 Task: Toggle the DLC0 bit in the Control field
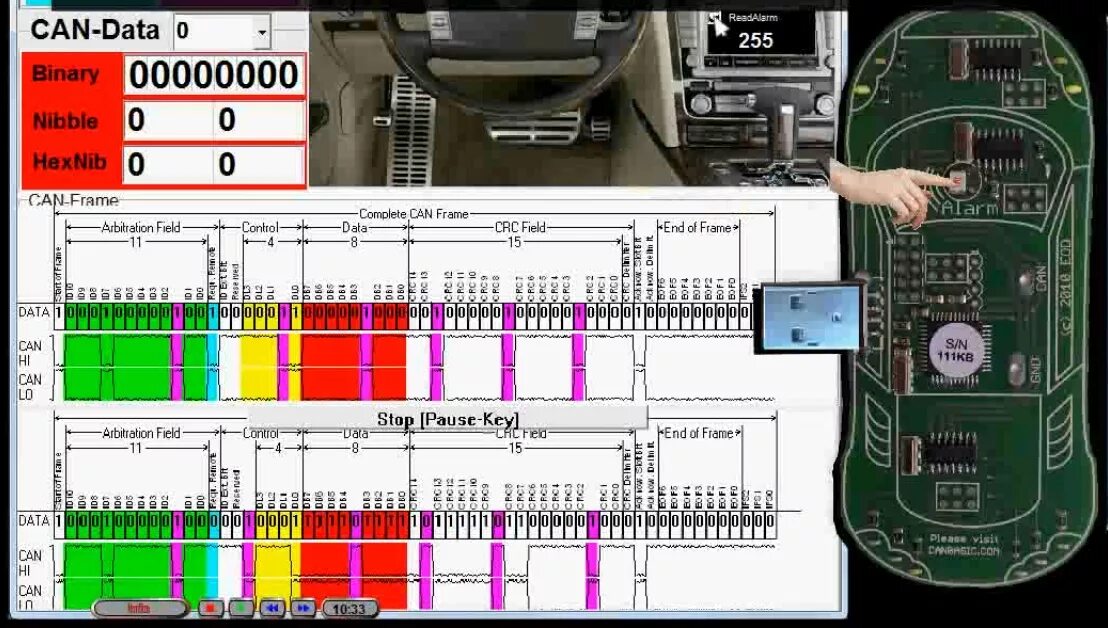tap(295, 311)
